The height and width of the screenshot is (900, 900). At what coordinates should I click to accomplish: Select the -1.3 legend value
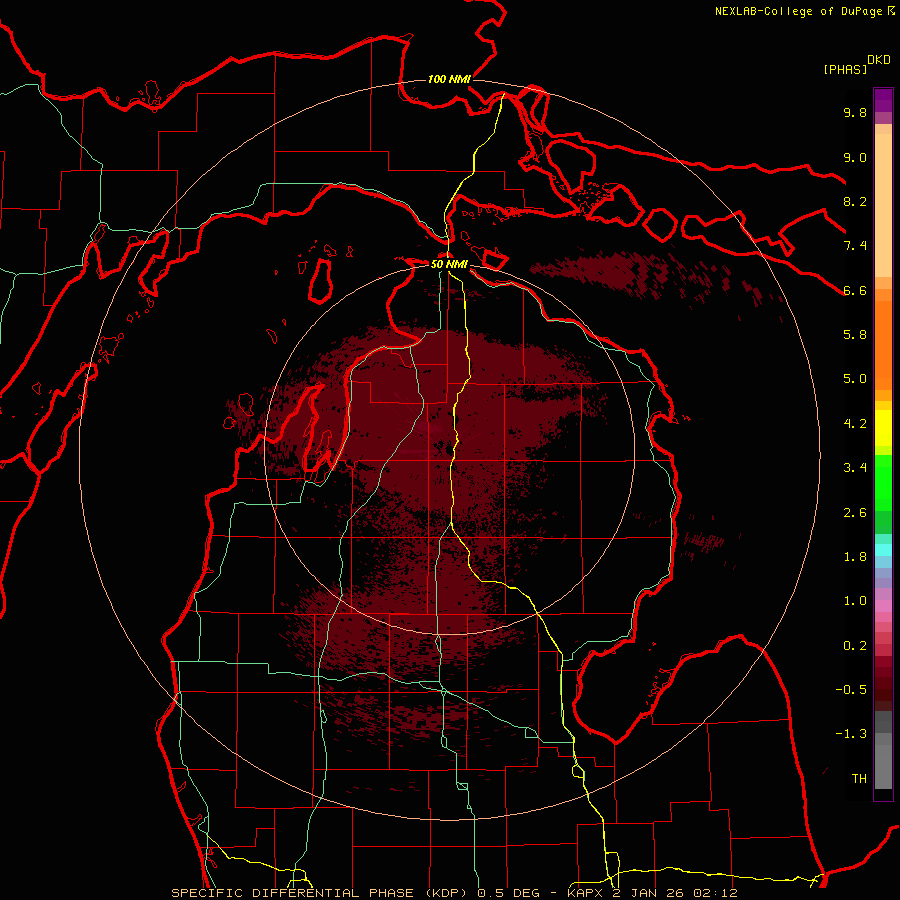pos(851,734)
